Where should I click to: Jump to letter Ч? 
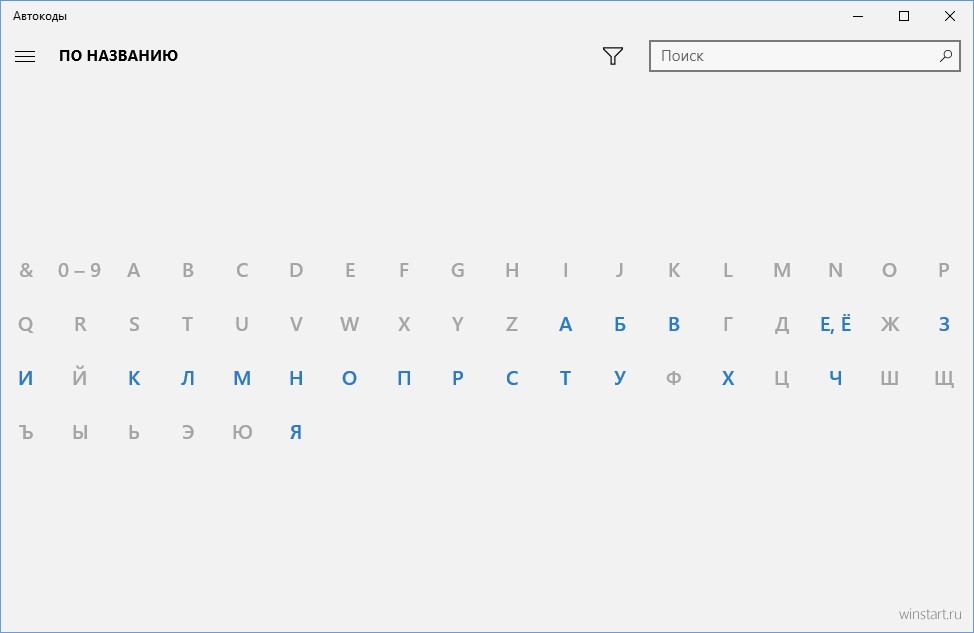[x=835, y=378]
